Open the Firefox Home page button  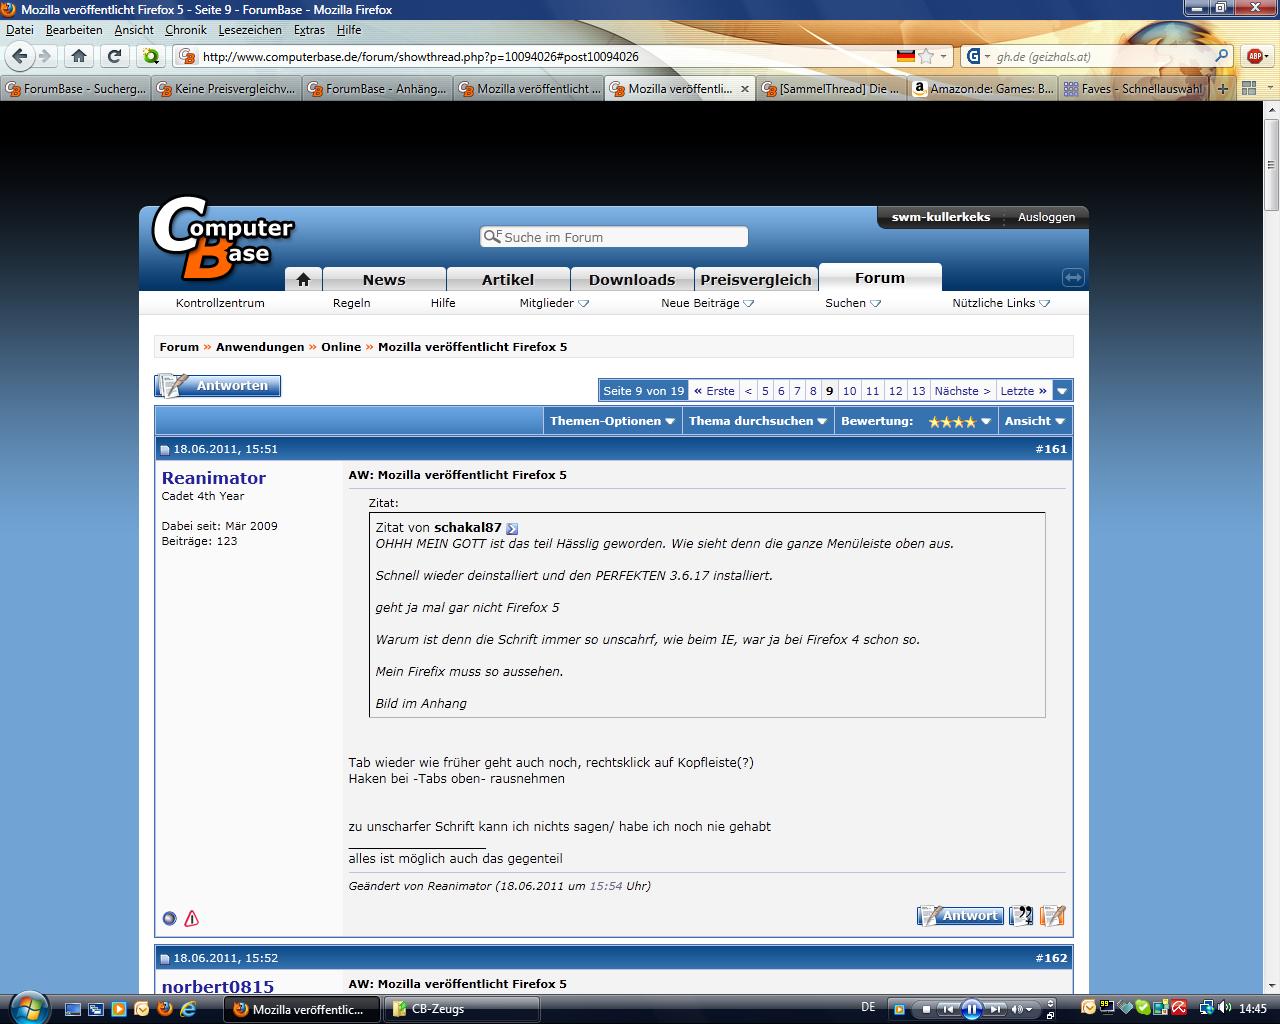pos(79,56)
